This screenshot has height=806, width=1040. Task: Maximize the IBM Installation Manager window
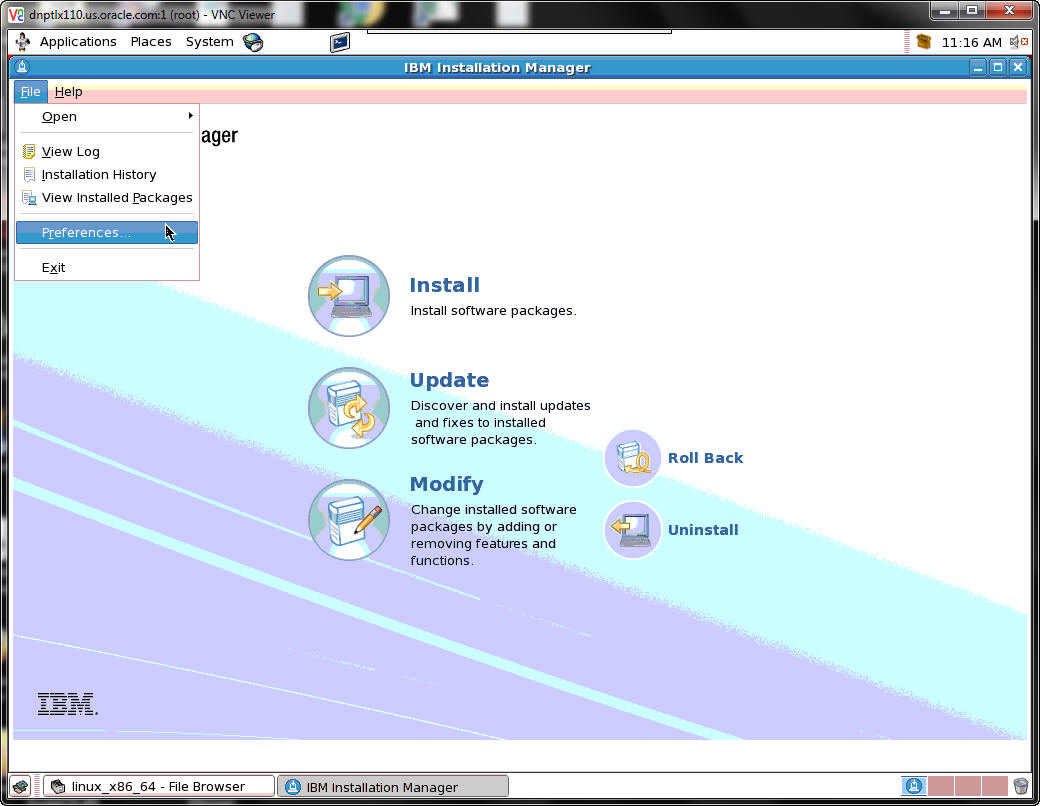click(998, 67)
